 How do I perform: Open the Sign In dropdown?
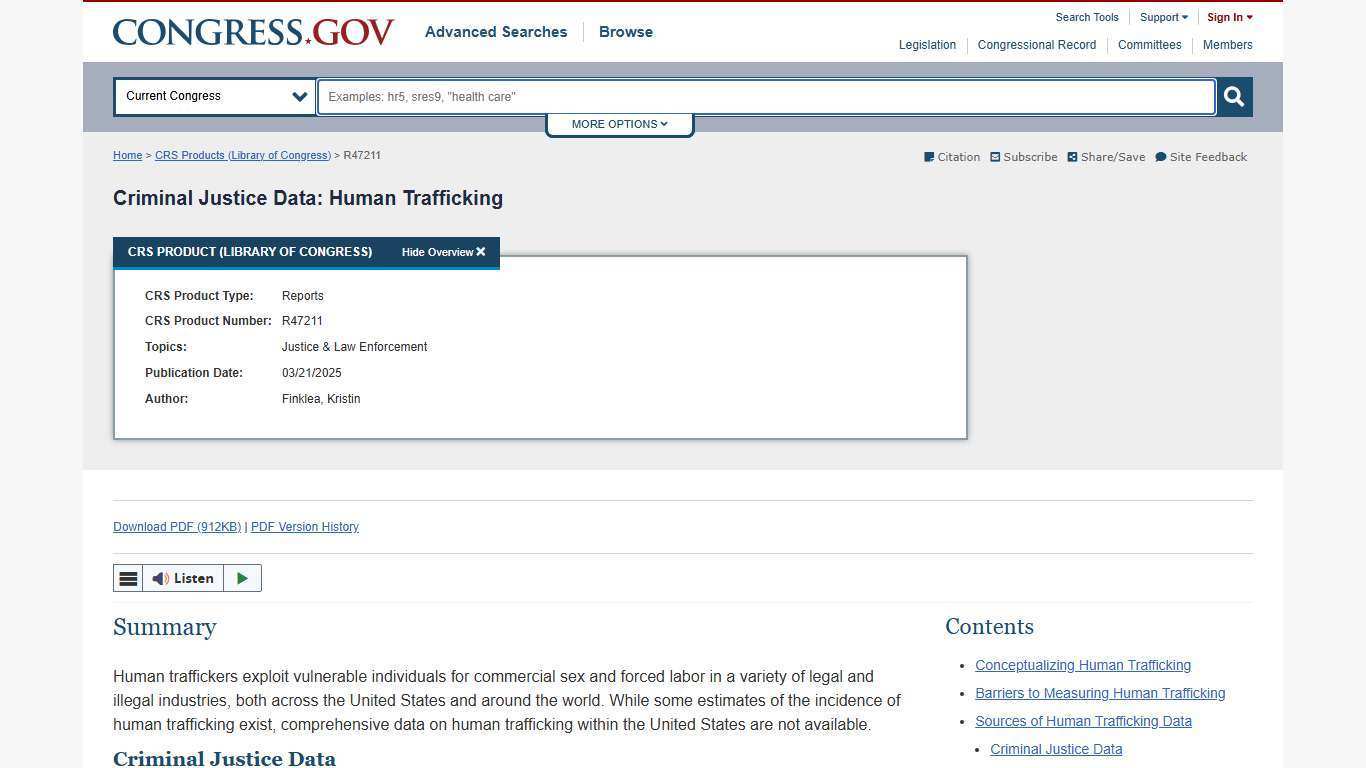1228,17
